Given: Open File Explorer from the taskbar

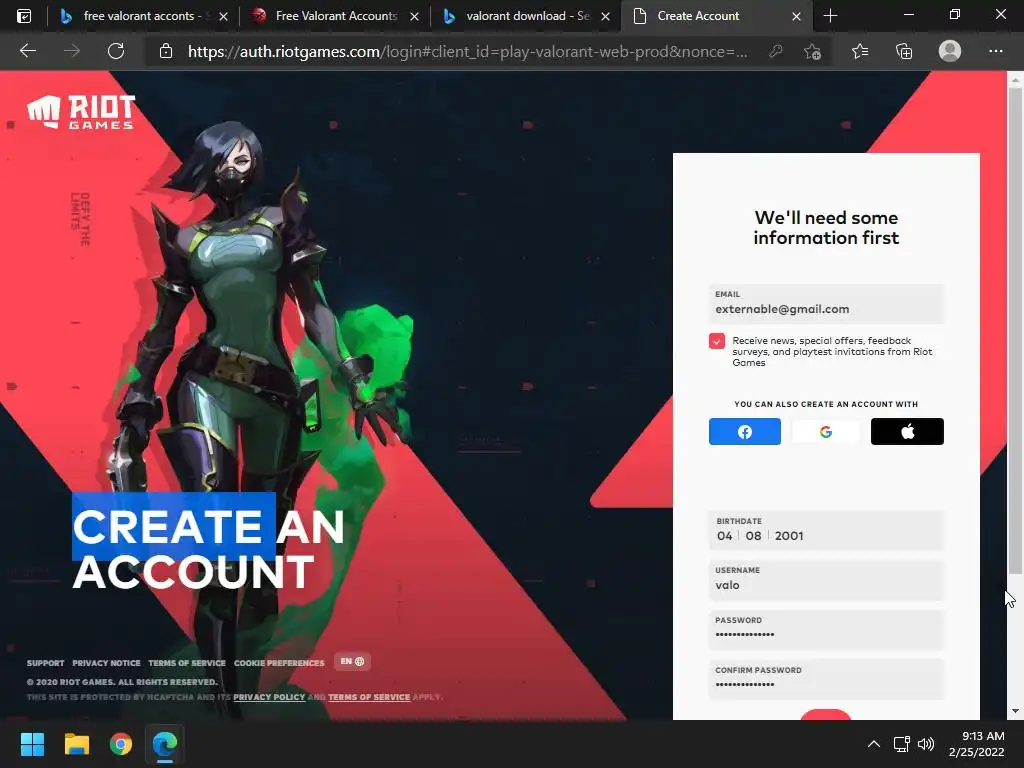Looking at the screenshot, I should [x=76, y=744].
